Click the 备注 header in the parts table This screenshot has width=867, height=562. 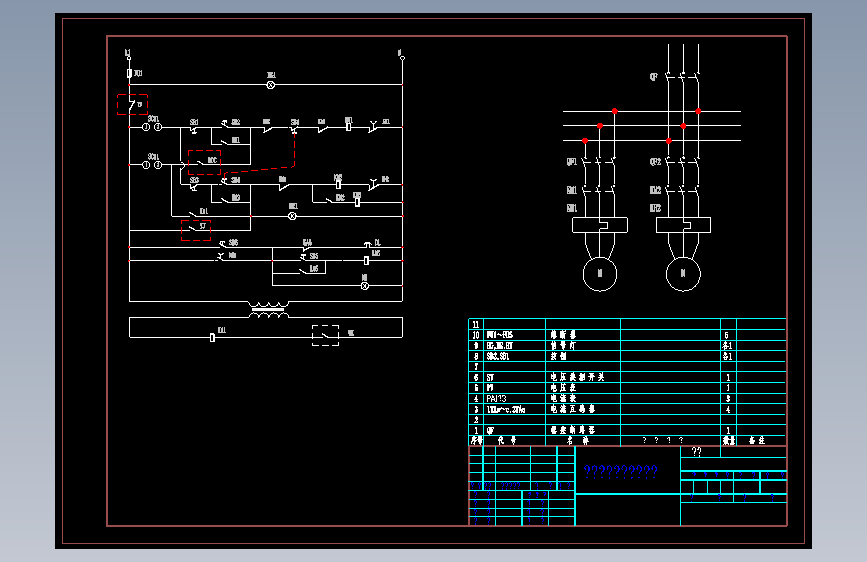point(757,440)
